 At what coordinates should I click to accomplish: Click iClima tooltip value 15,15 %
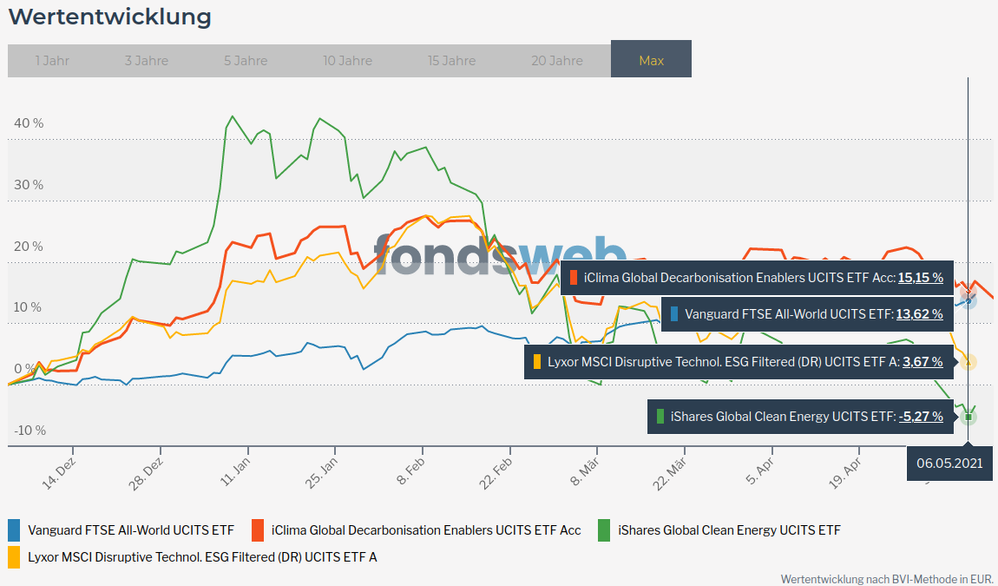[x=920, y=277]
